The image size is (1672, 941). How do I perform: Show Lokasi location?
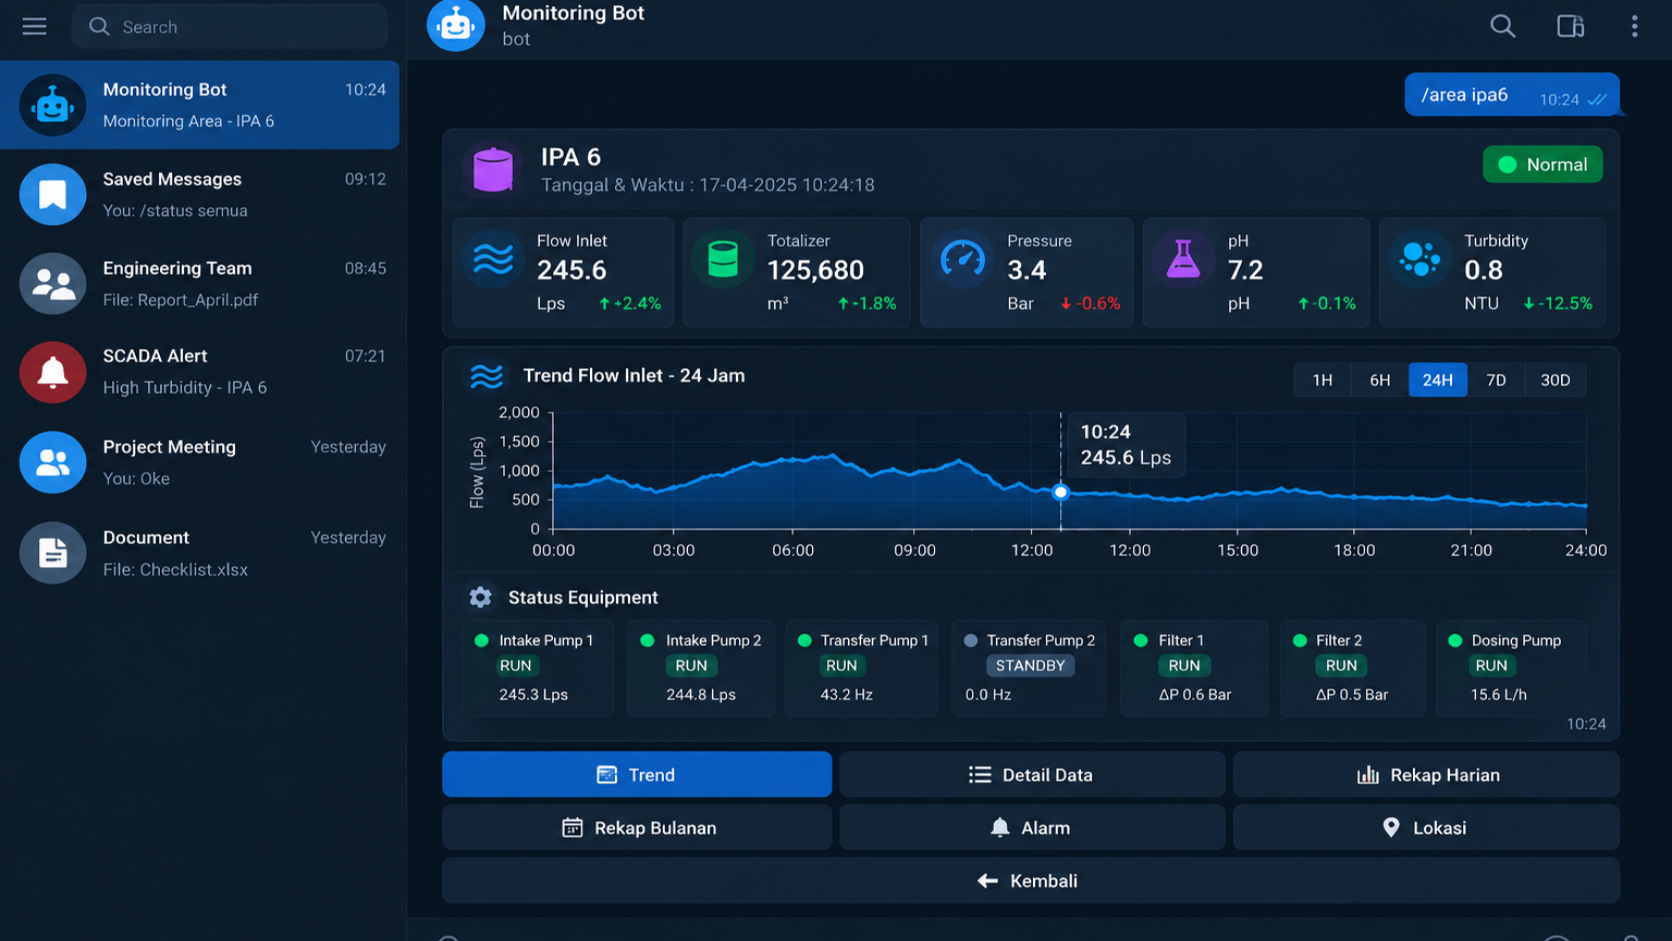(x=1426, y=827)
